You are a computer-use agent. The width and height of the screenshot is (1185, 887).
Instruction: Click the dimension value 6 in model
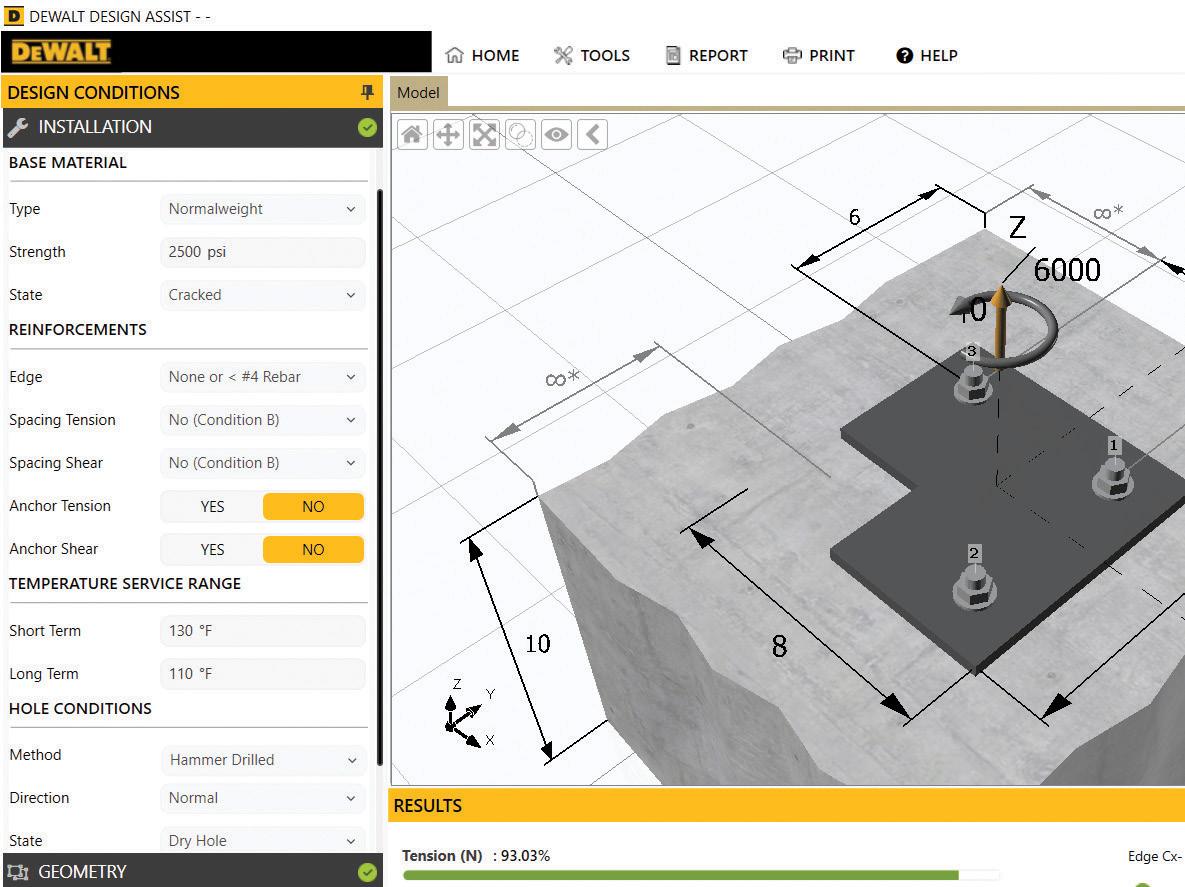(x=854, y=218)
